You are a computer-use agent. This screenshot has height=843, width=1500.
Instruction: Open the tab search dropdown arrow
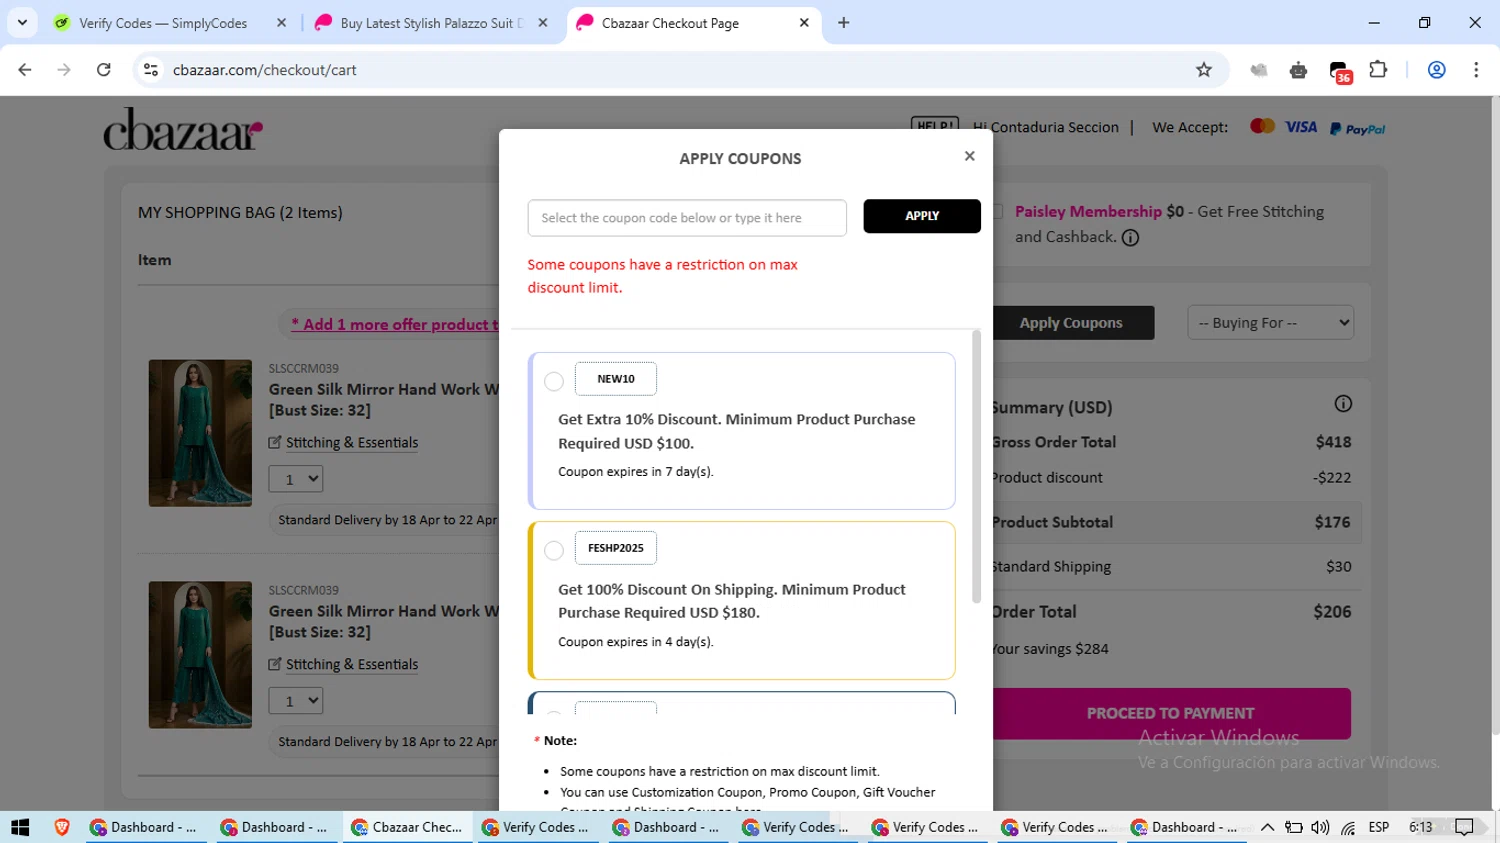(x=22, y=23)
